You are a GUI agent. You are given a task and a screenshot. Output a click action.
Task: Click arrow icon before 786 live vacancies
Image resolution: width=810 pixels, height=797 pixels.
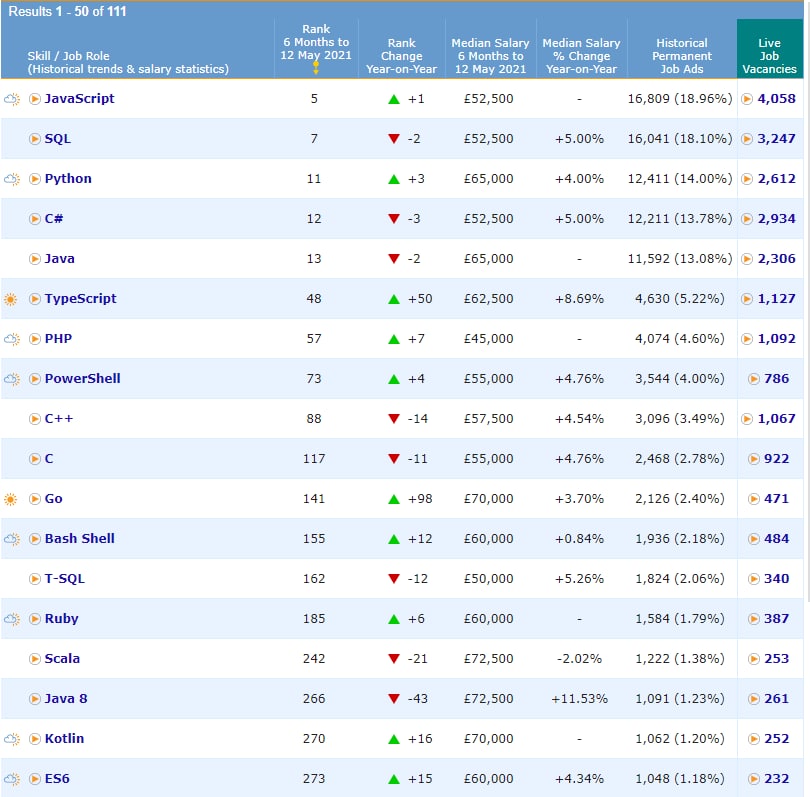754,379
